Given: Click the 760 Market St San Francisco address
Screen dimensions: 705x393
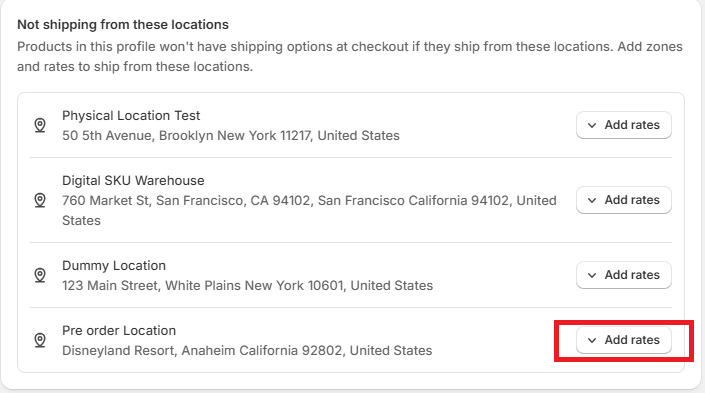Looking at the screenshot, I should 309,210.
